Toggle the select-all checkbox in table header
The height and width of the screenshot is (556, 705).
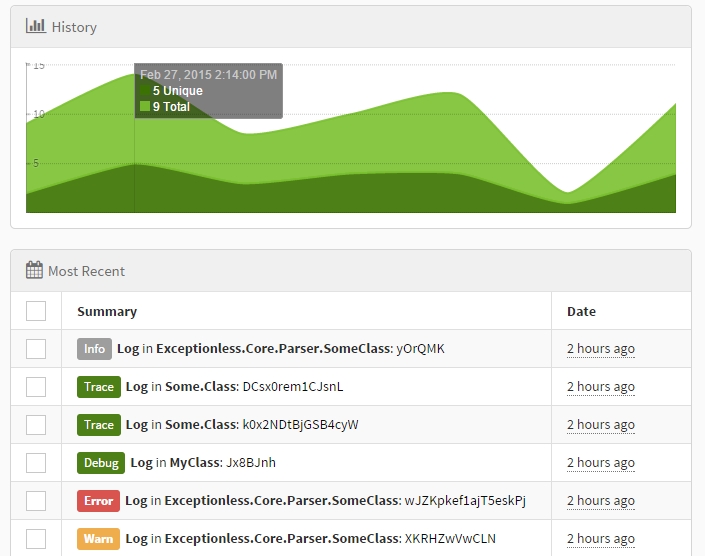click(x=36, y=311)
